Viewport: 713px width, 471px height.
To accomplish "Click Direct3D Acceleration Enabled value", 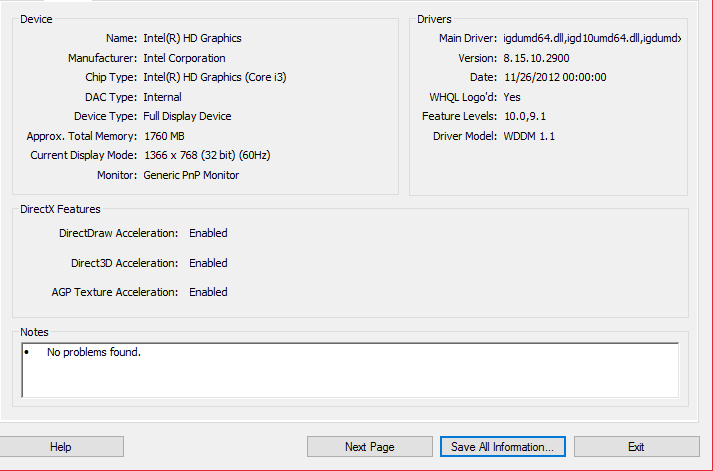I will tap(208, 263).
